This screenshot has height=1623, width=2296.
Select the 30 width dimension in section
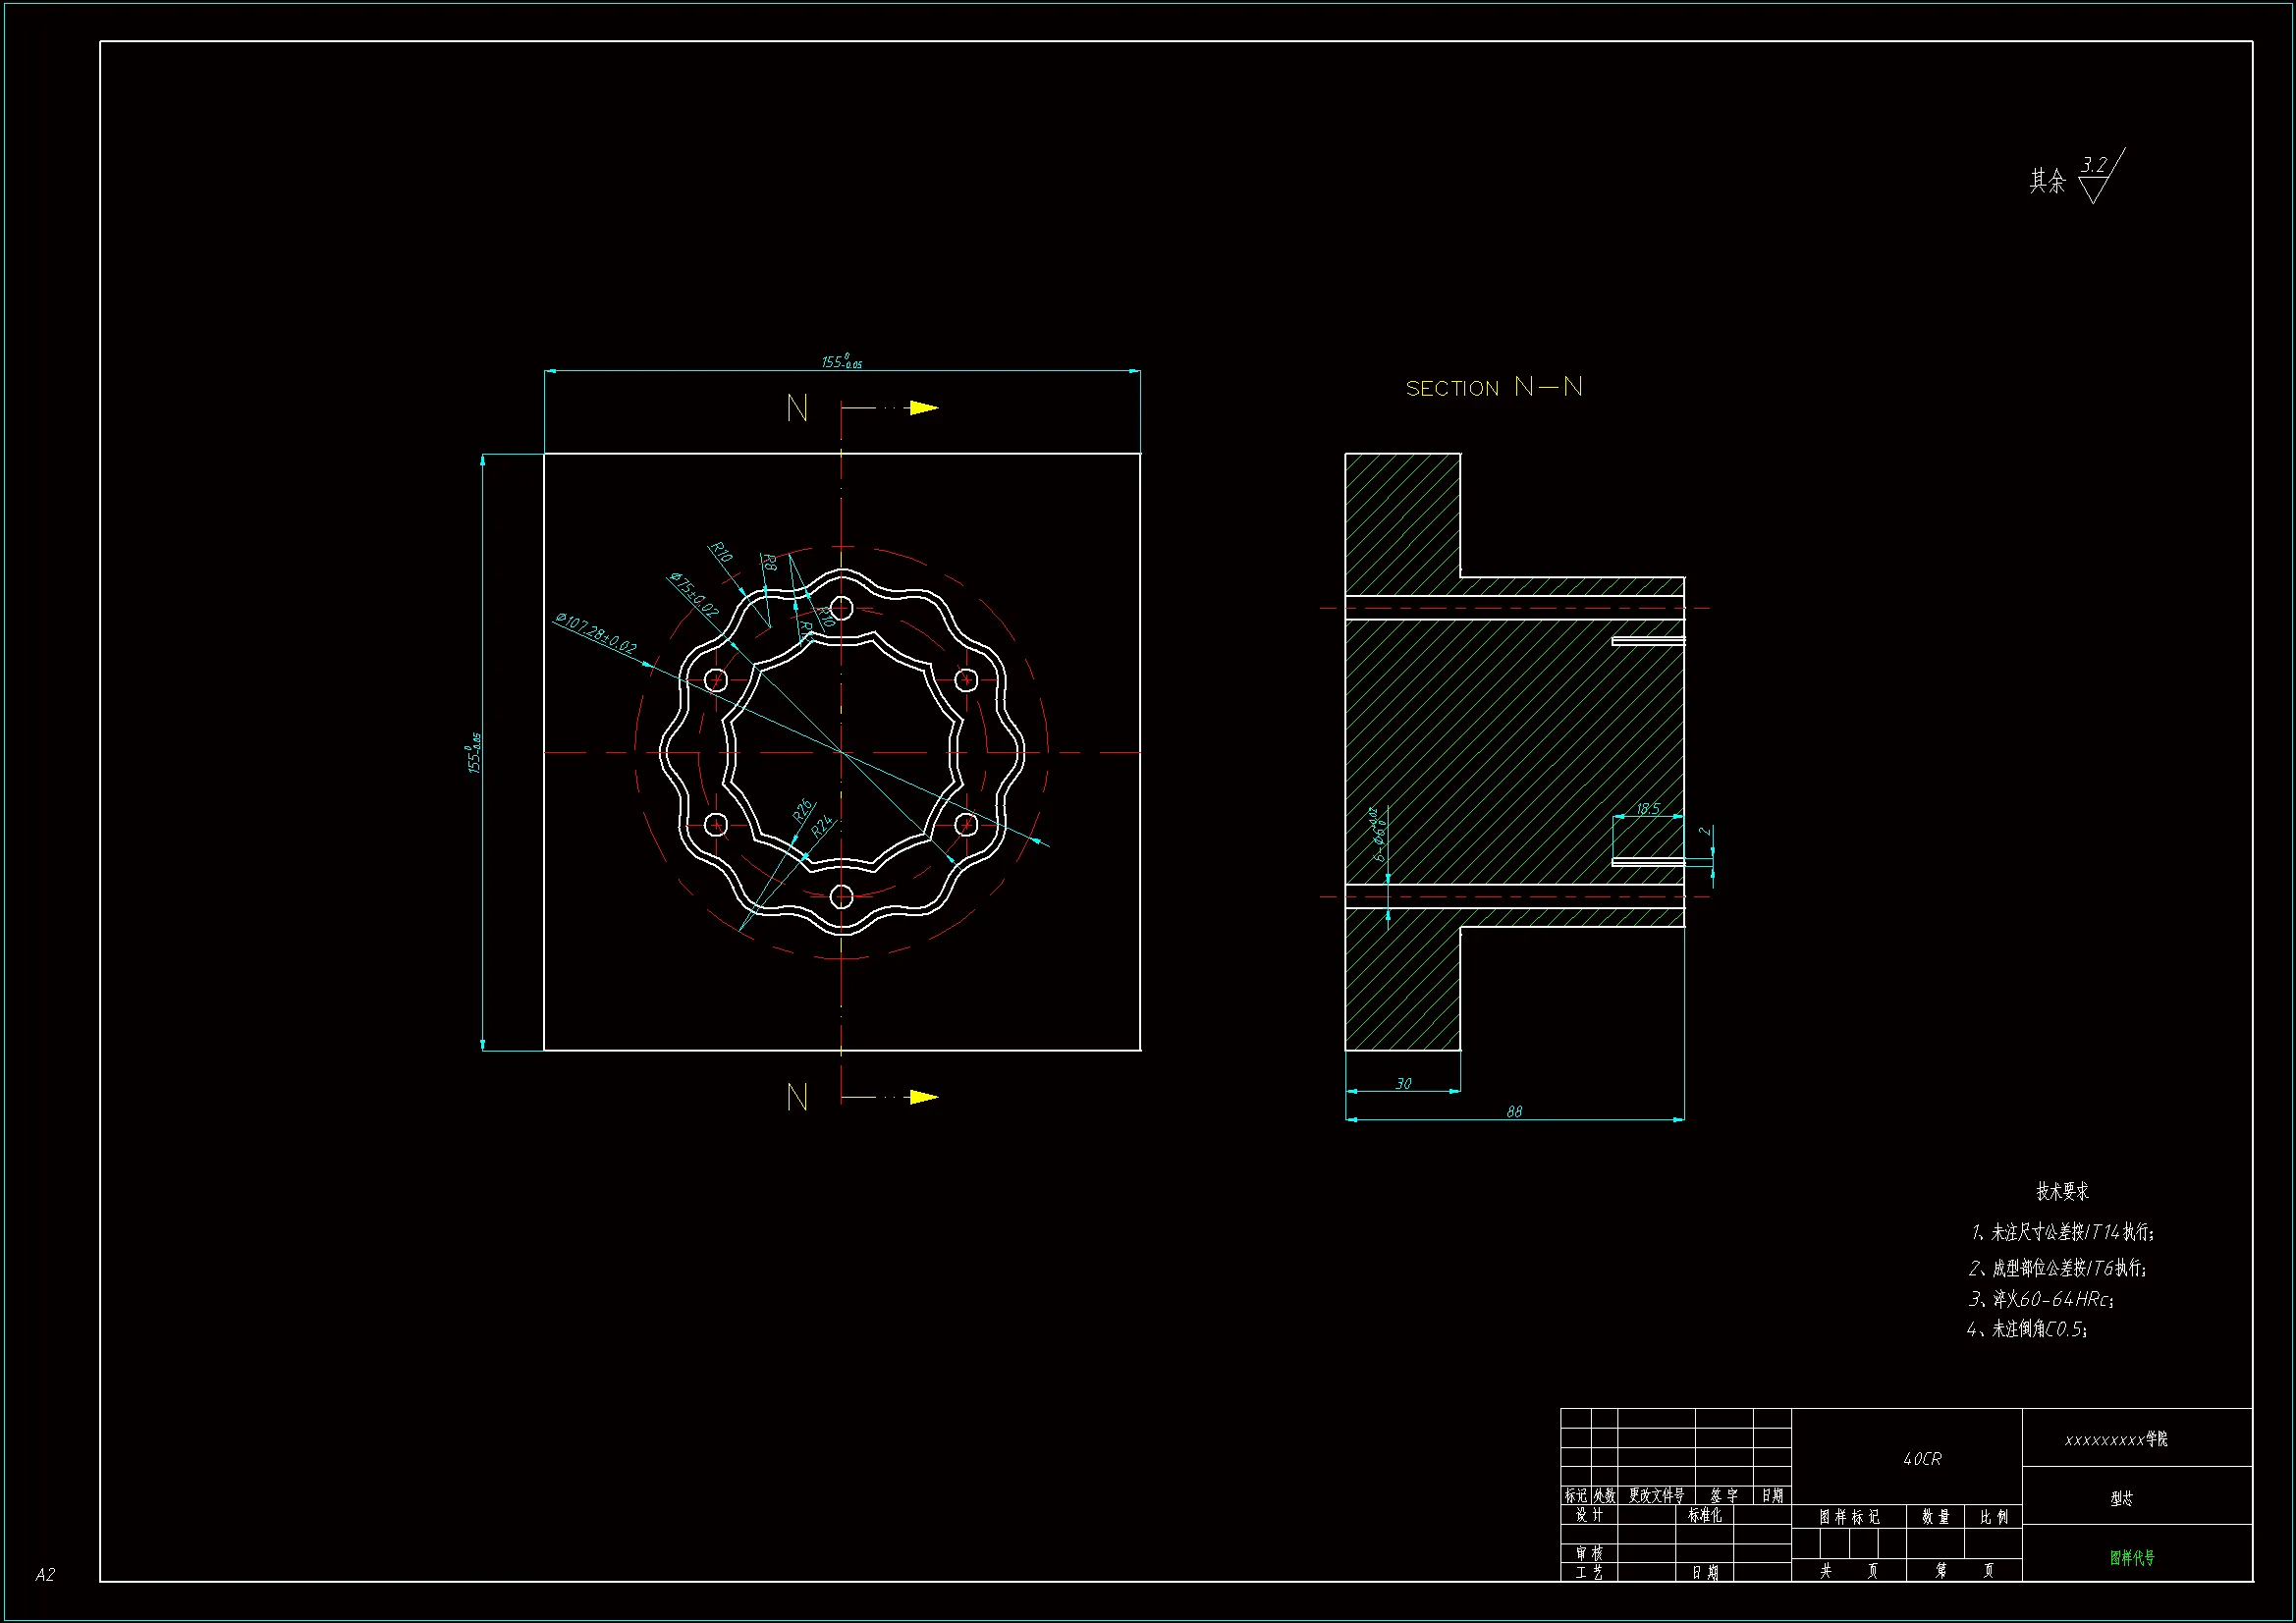(x=1403, y=1083)
